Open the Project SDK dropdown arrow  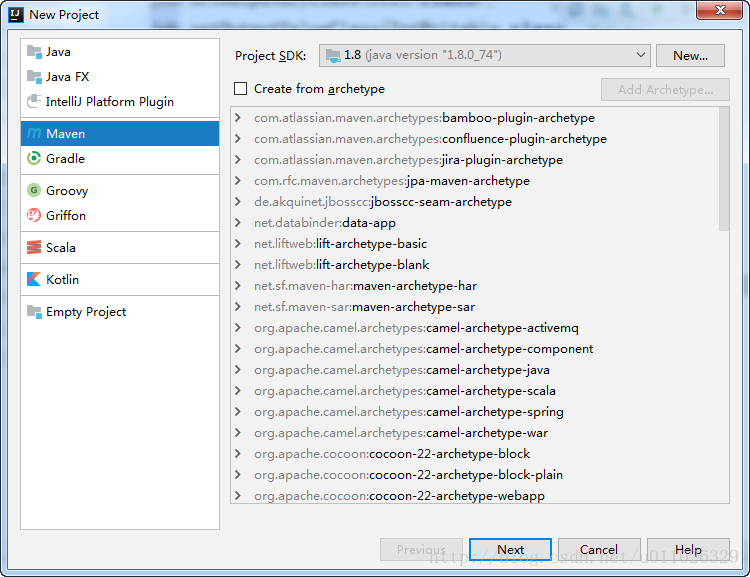tap(641, 55)
